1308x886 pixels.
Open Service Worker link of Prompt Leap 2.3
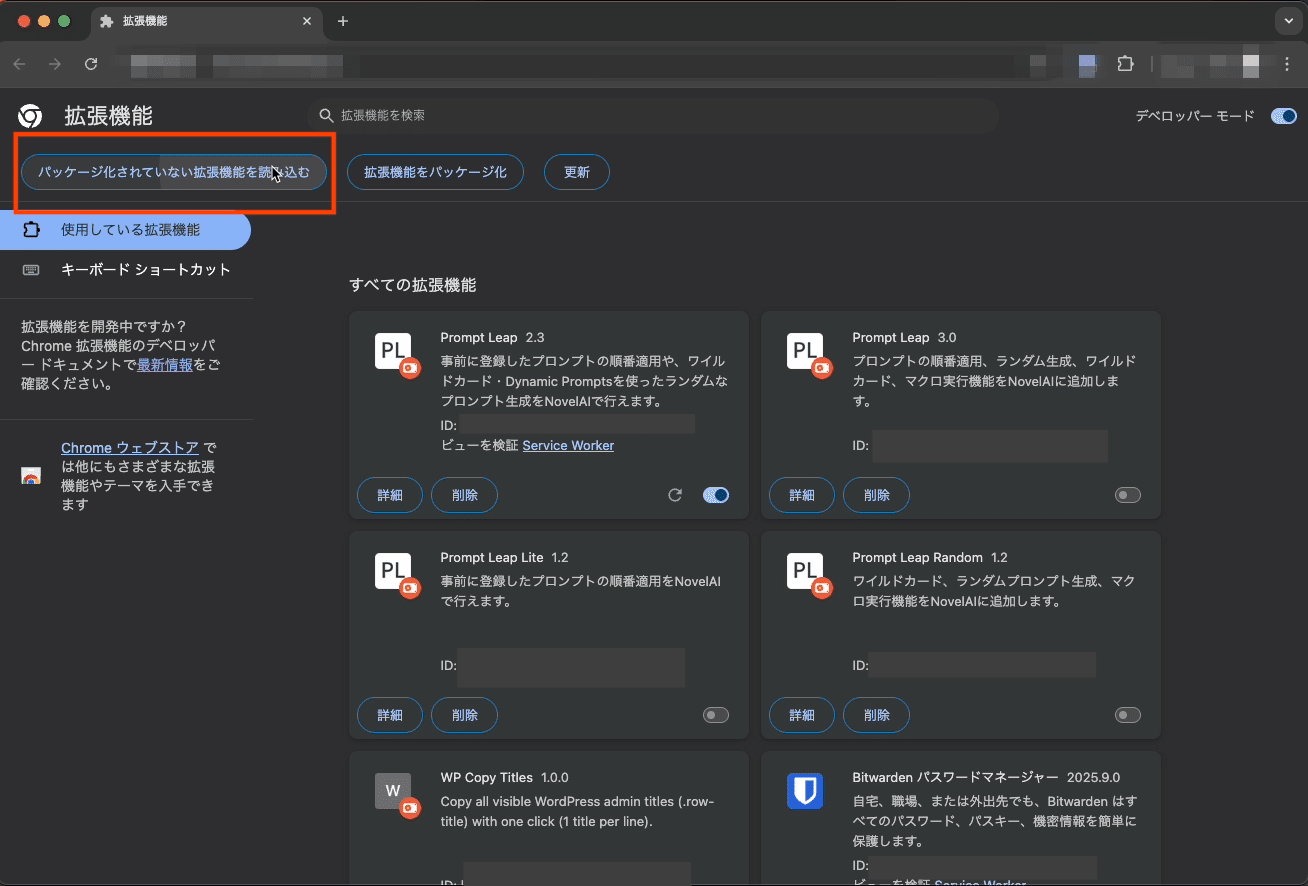568,446
